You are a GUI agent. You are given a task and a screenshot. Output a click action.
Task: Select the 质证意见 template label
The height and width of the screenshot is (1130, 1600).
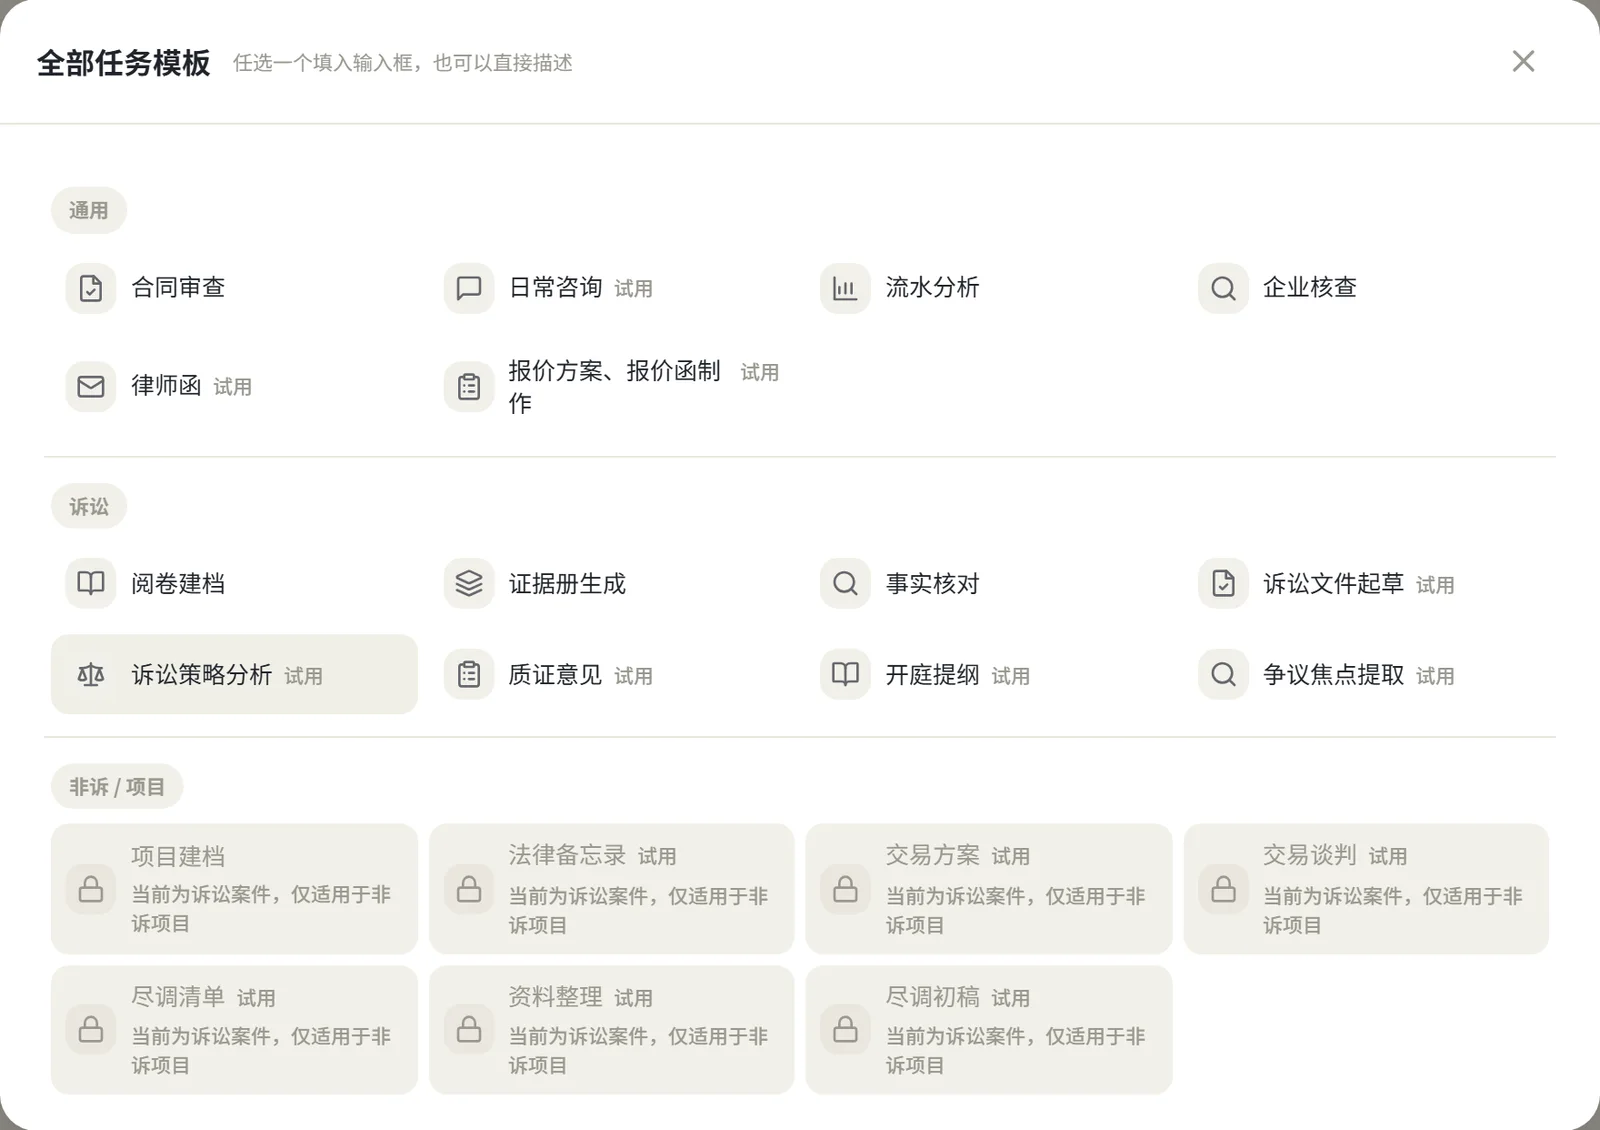pos(555,675)
